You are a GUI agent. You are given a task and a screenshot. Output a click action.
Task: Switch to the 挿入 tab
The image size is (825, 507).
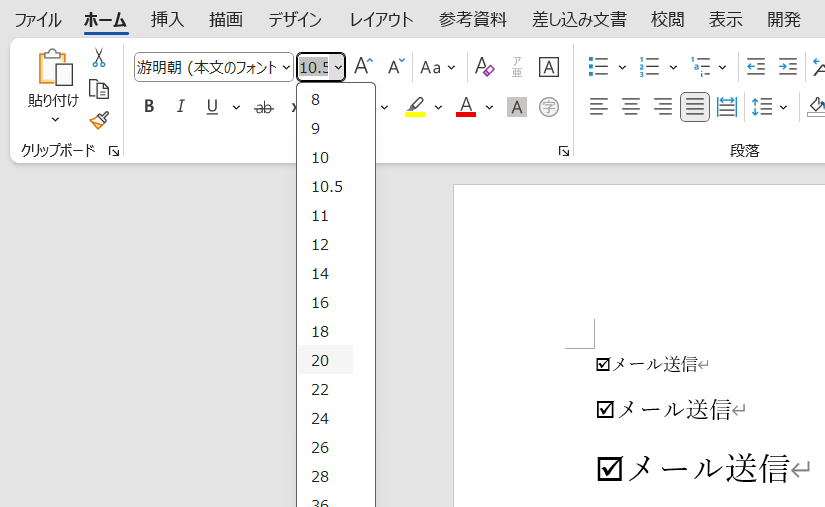point(167,20)
